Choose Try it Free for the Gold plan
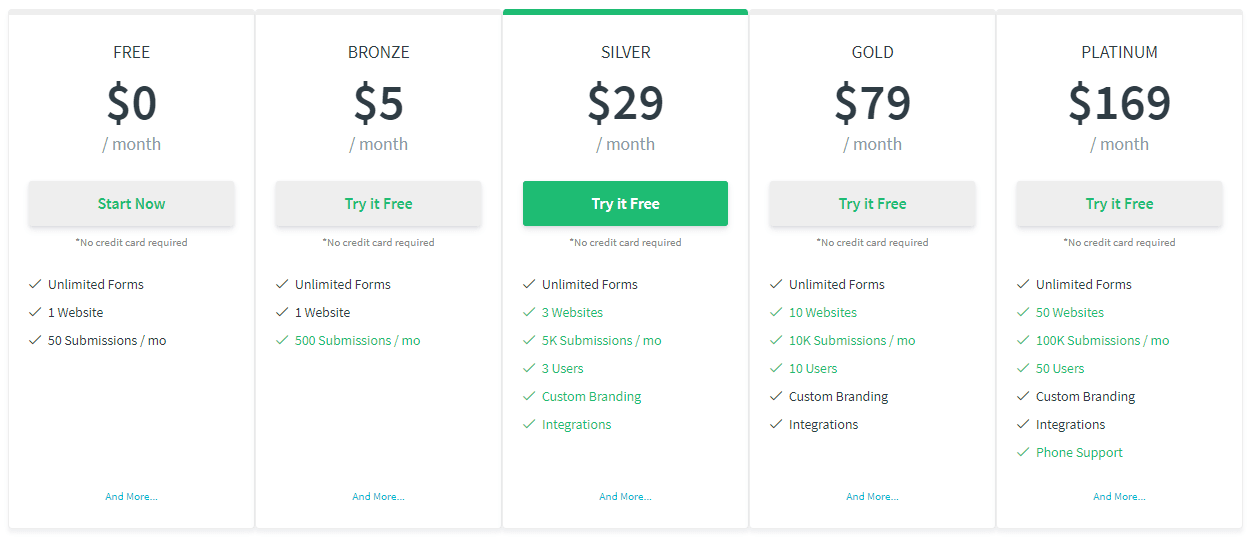This screenshot has height=538, width=1253. click(x=872, y=204)
